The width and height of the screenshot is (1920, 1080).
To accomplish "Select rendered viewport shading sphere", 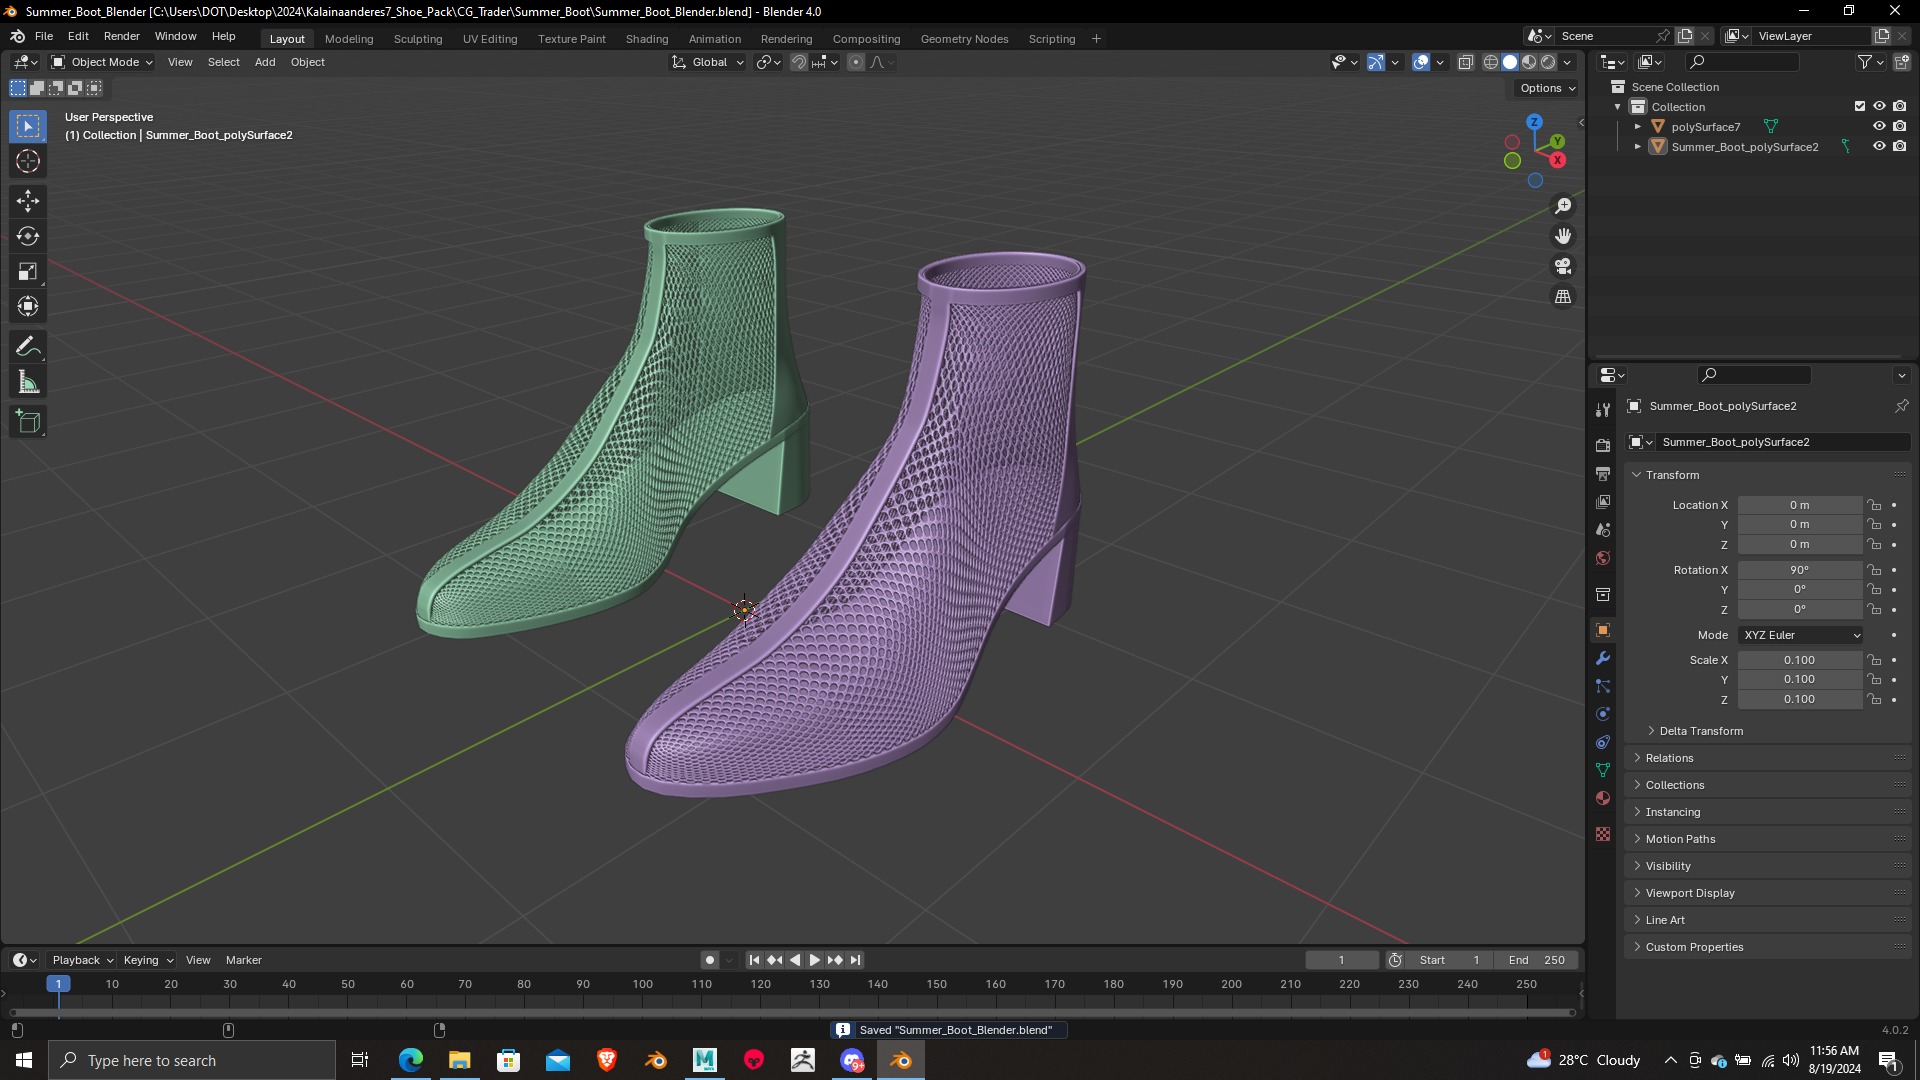I will [1548, 62].
